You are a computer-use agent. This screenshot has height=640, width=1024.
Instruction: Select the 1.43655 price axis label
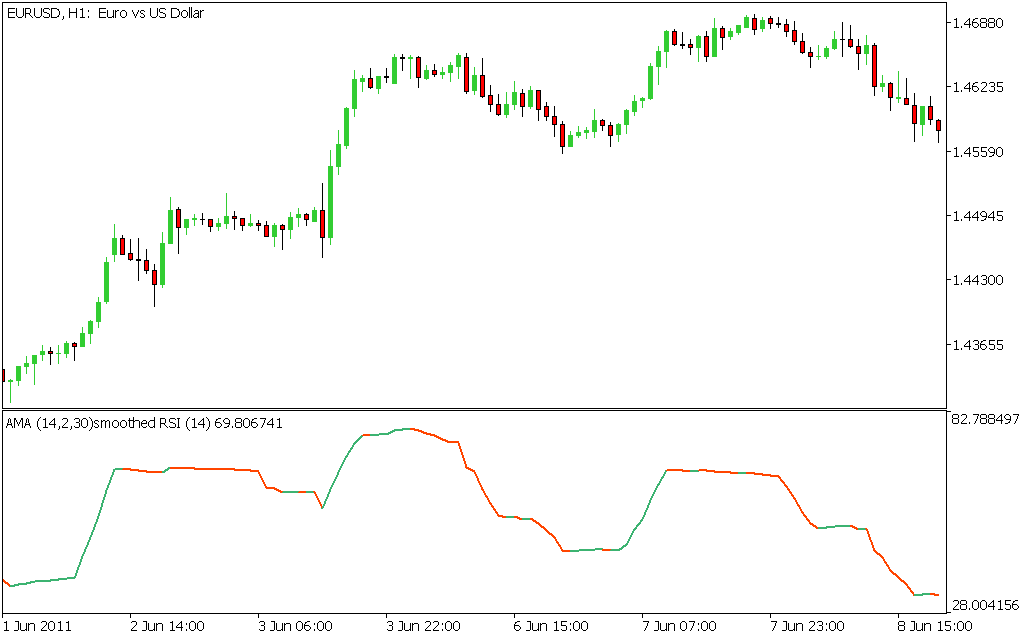pyautogui.click(x=982, y=344)
